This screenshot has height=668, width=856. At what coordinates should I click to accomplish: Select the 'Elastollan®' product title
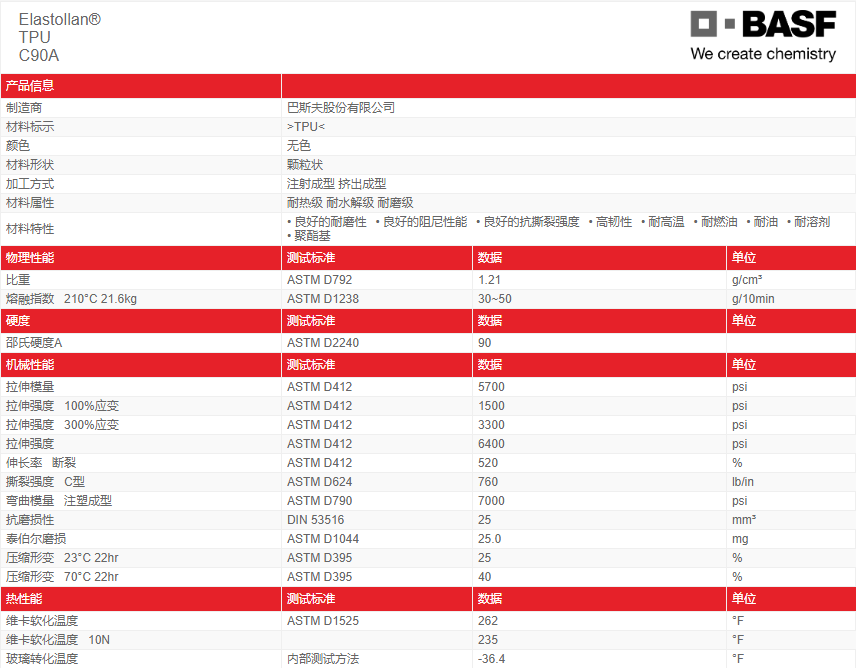pos(60,20)
